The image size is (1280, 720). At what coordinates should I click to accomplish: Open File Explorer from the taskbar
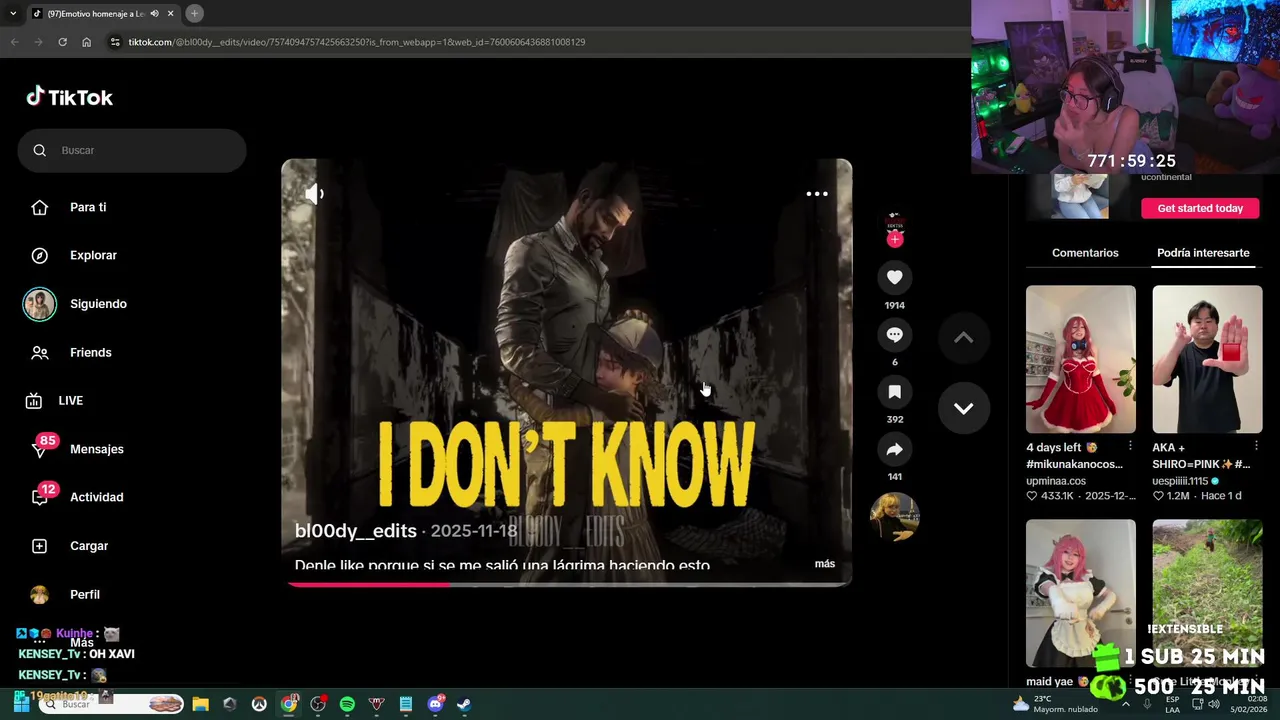click(x=200, y=704)
